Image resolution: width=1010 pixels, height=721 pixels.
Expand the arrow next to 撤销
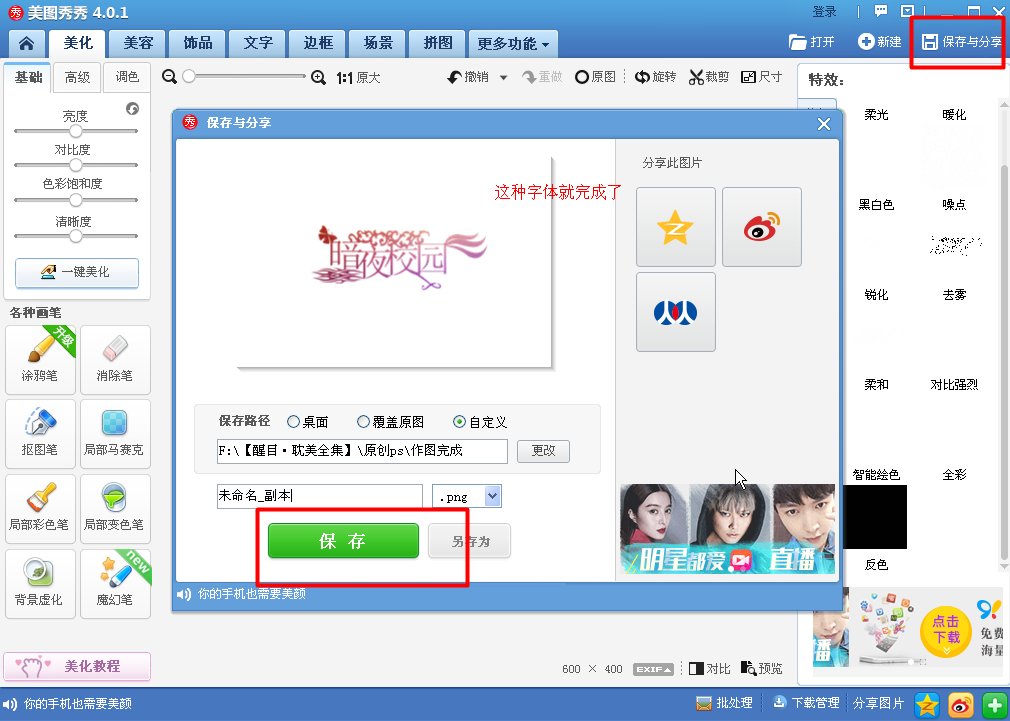[503, 78]
